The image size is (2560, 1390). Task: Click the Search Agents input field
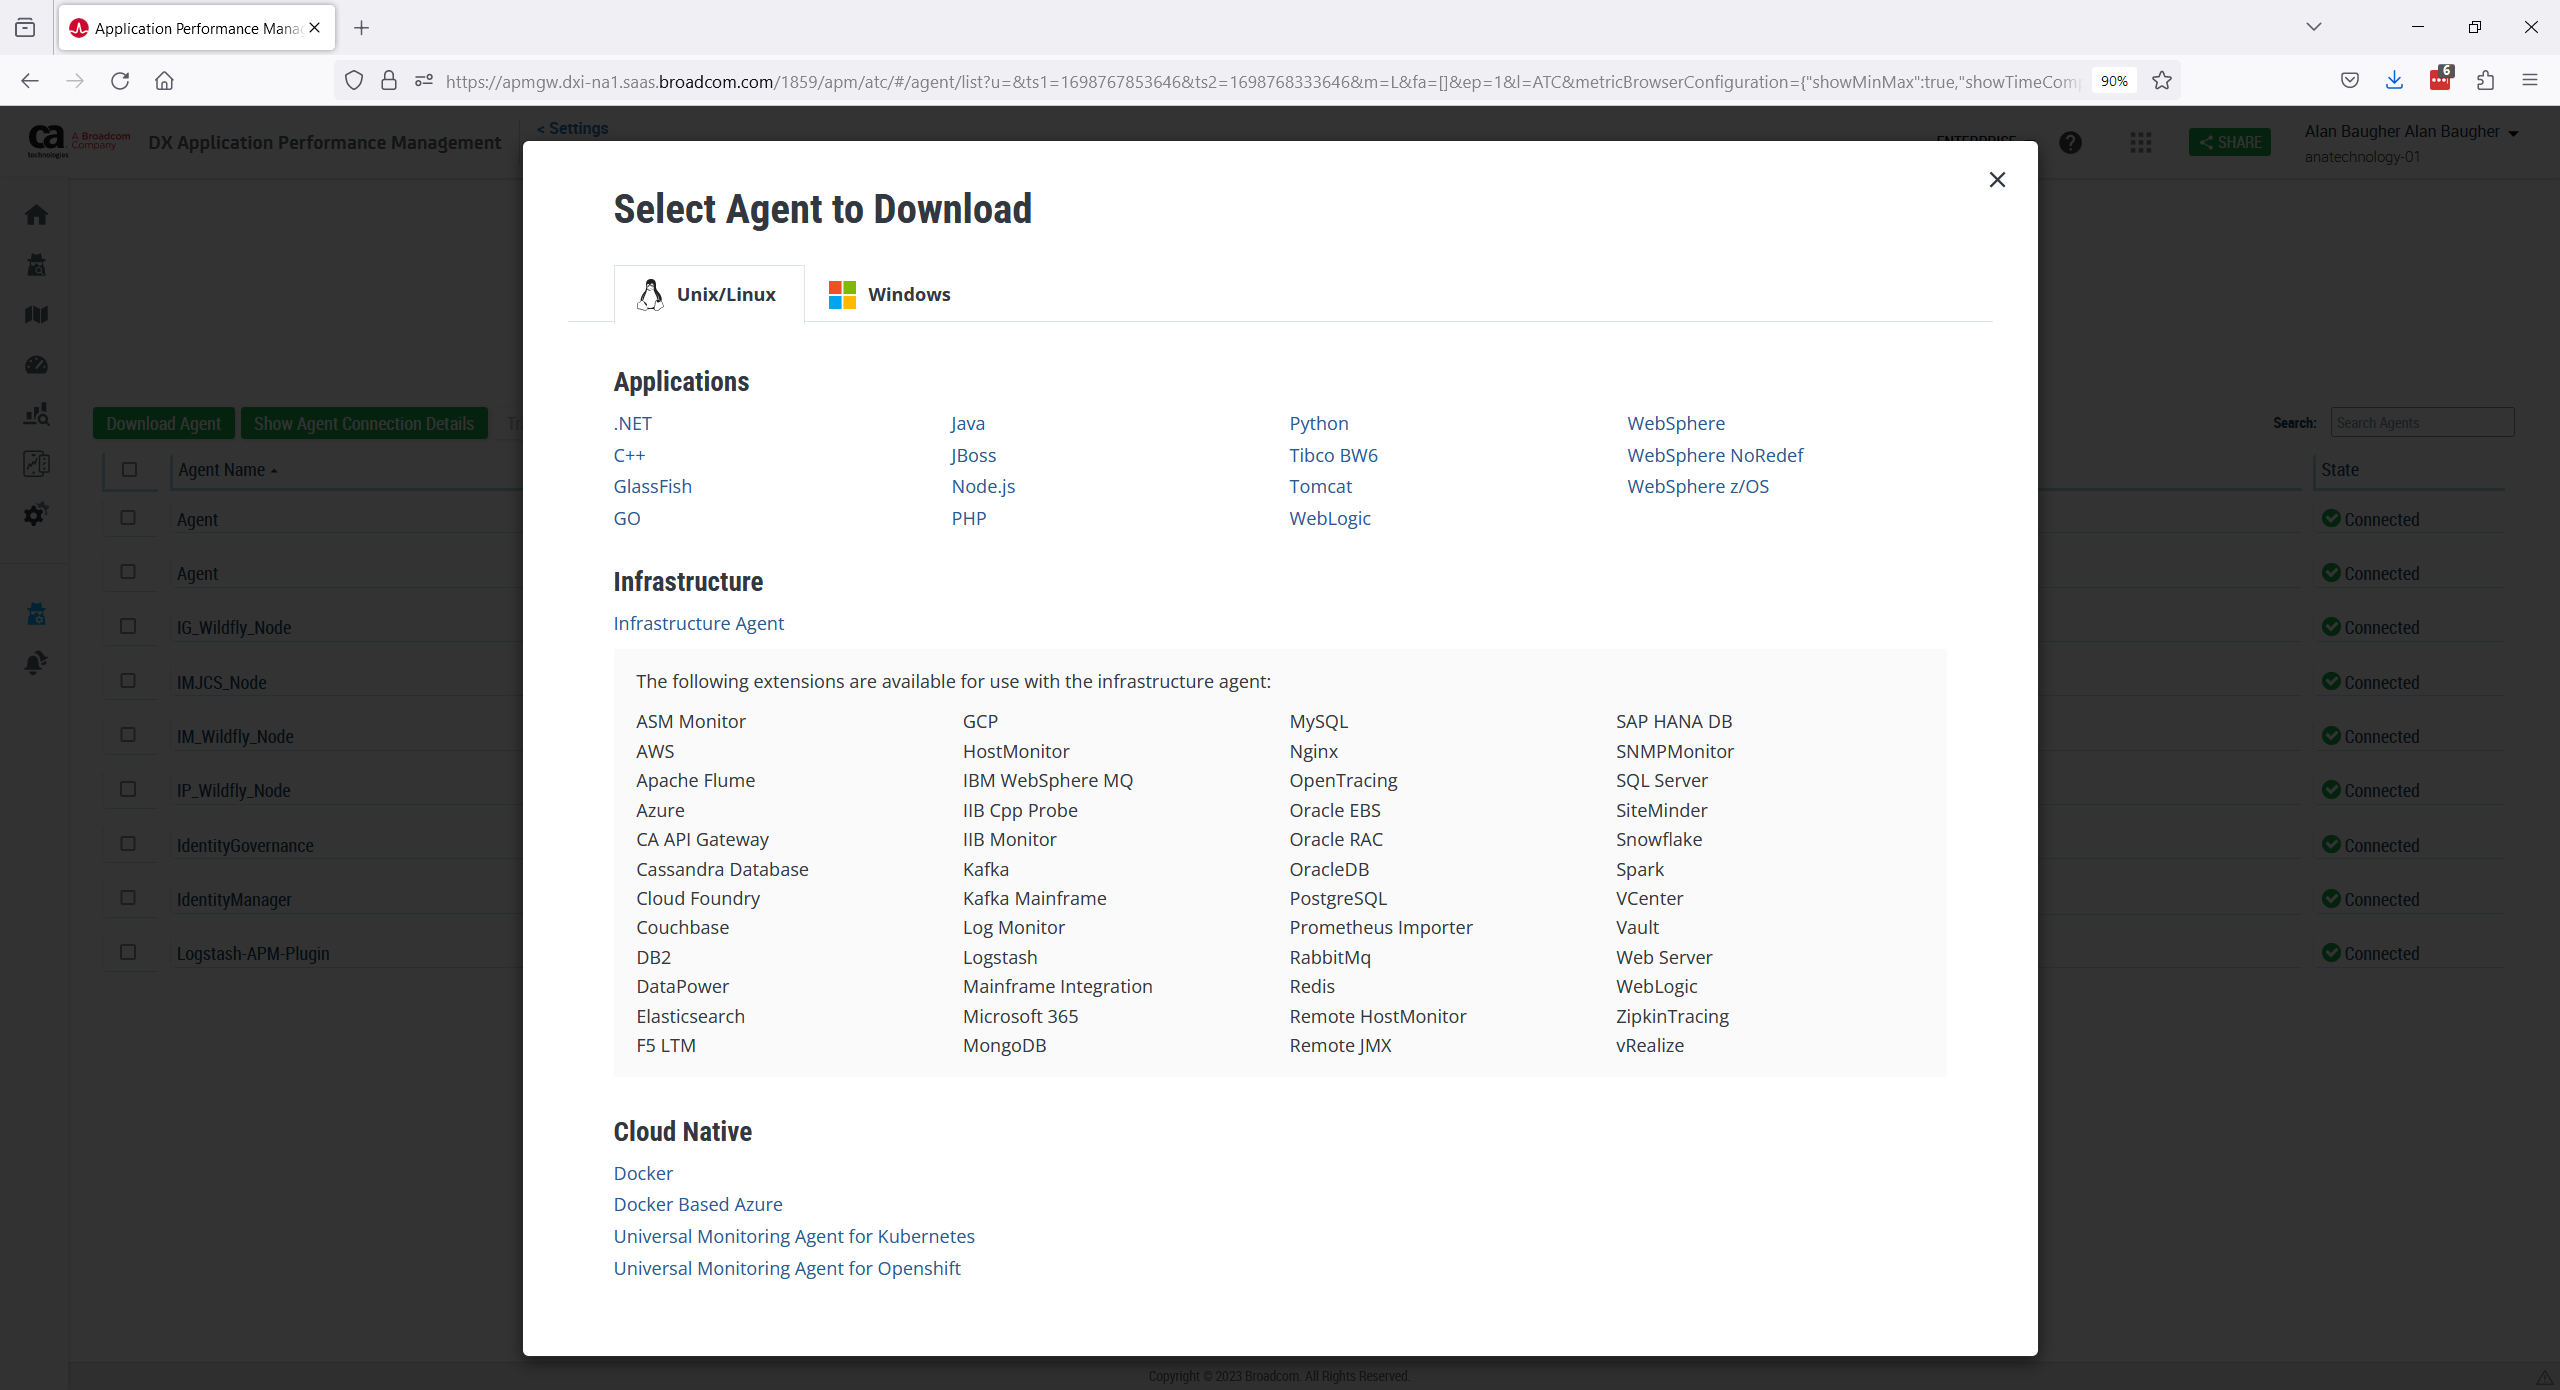click(x=2421, y=423)
